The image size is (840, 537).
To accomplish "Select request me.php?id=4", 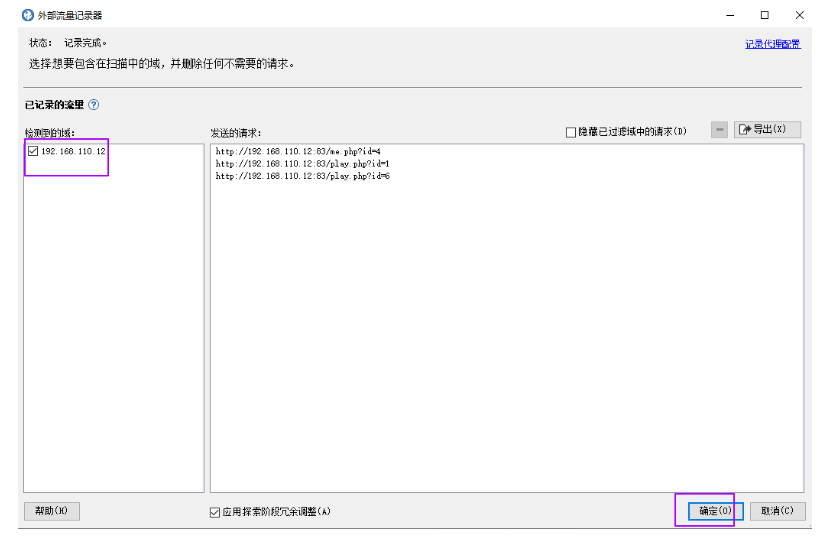I will pyautogui.click(x=298, y=152).
